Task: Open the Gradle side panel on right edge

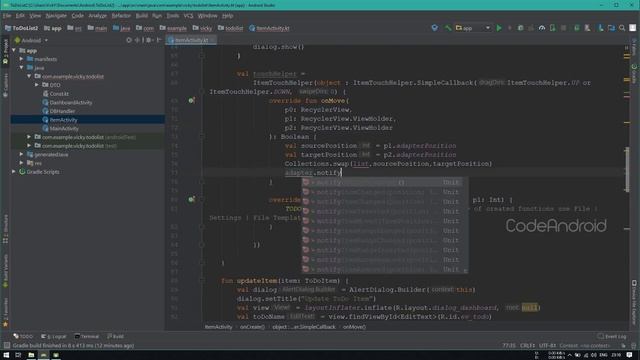Action: pos(634,73)
